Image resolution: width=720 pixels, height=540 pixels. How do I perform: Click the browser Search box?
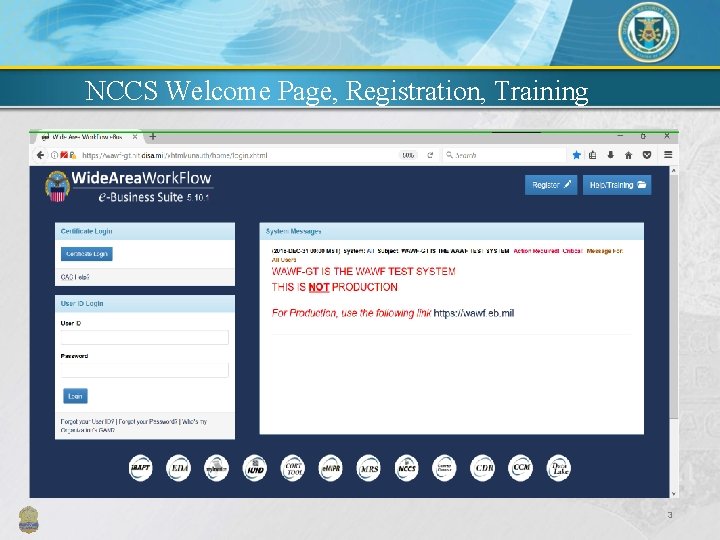[x=505, y=155]
